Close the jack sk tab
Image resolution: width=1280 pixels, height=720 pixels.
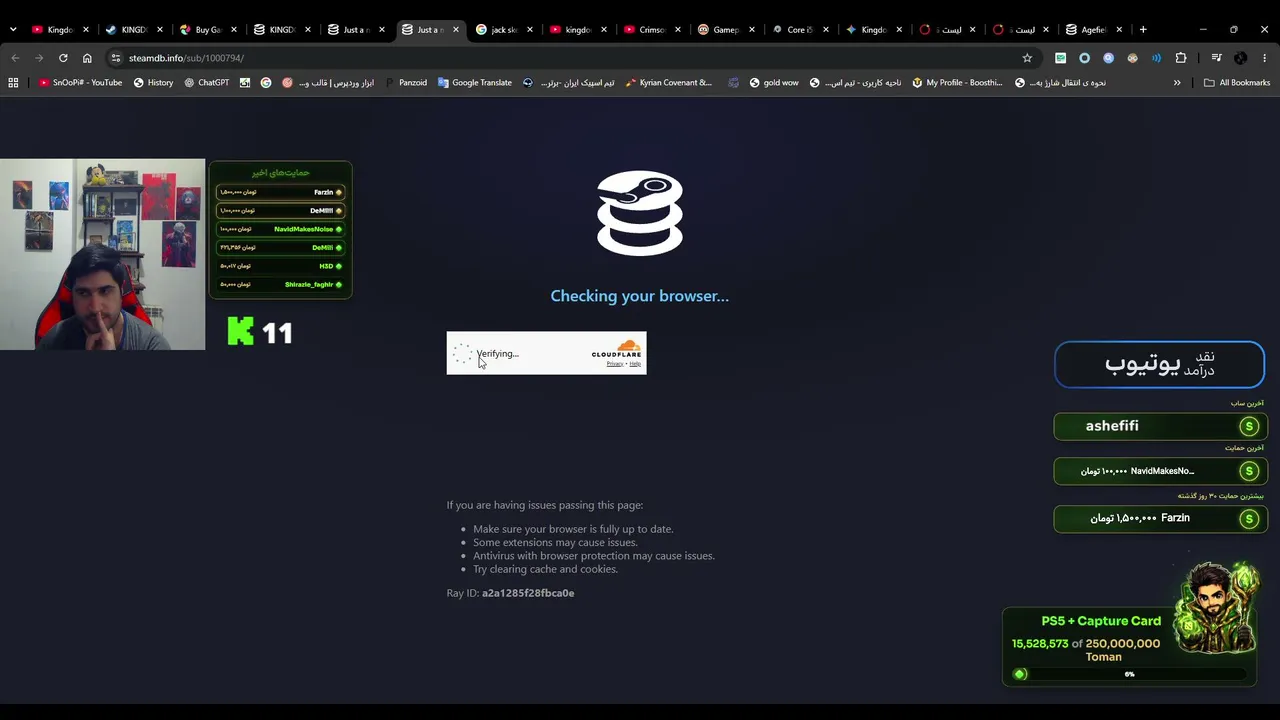530,30
